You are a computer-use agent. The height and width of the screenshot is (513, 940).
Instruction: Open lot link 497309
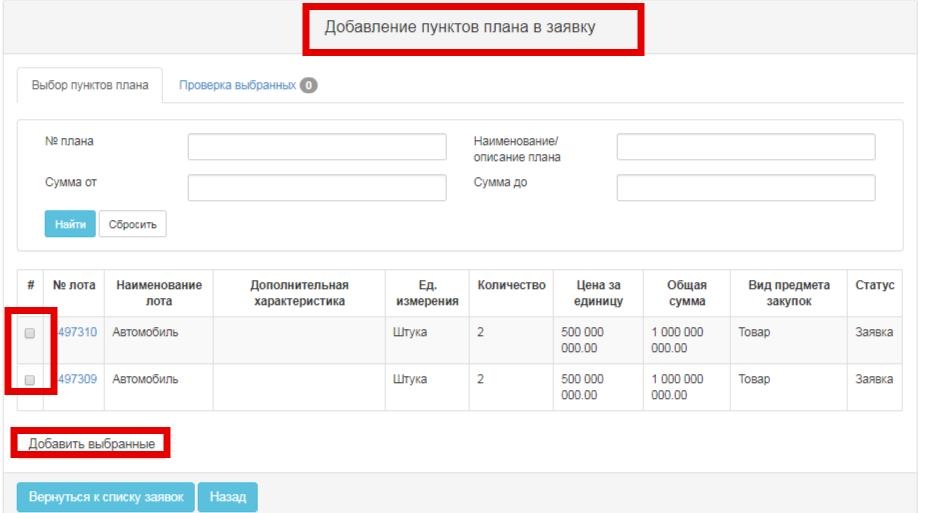[77, 379]
